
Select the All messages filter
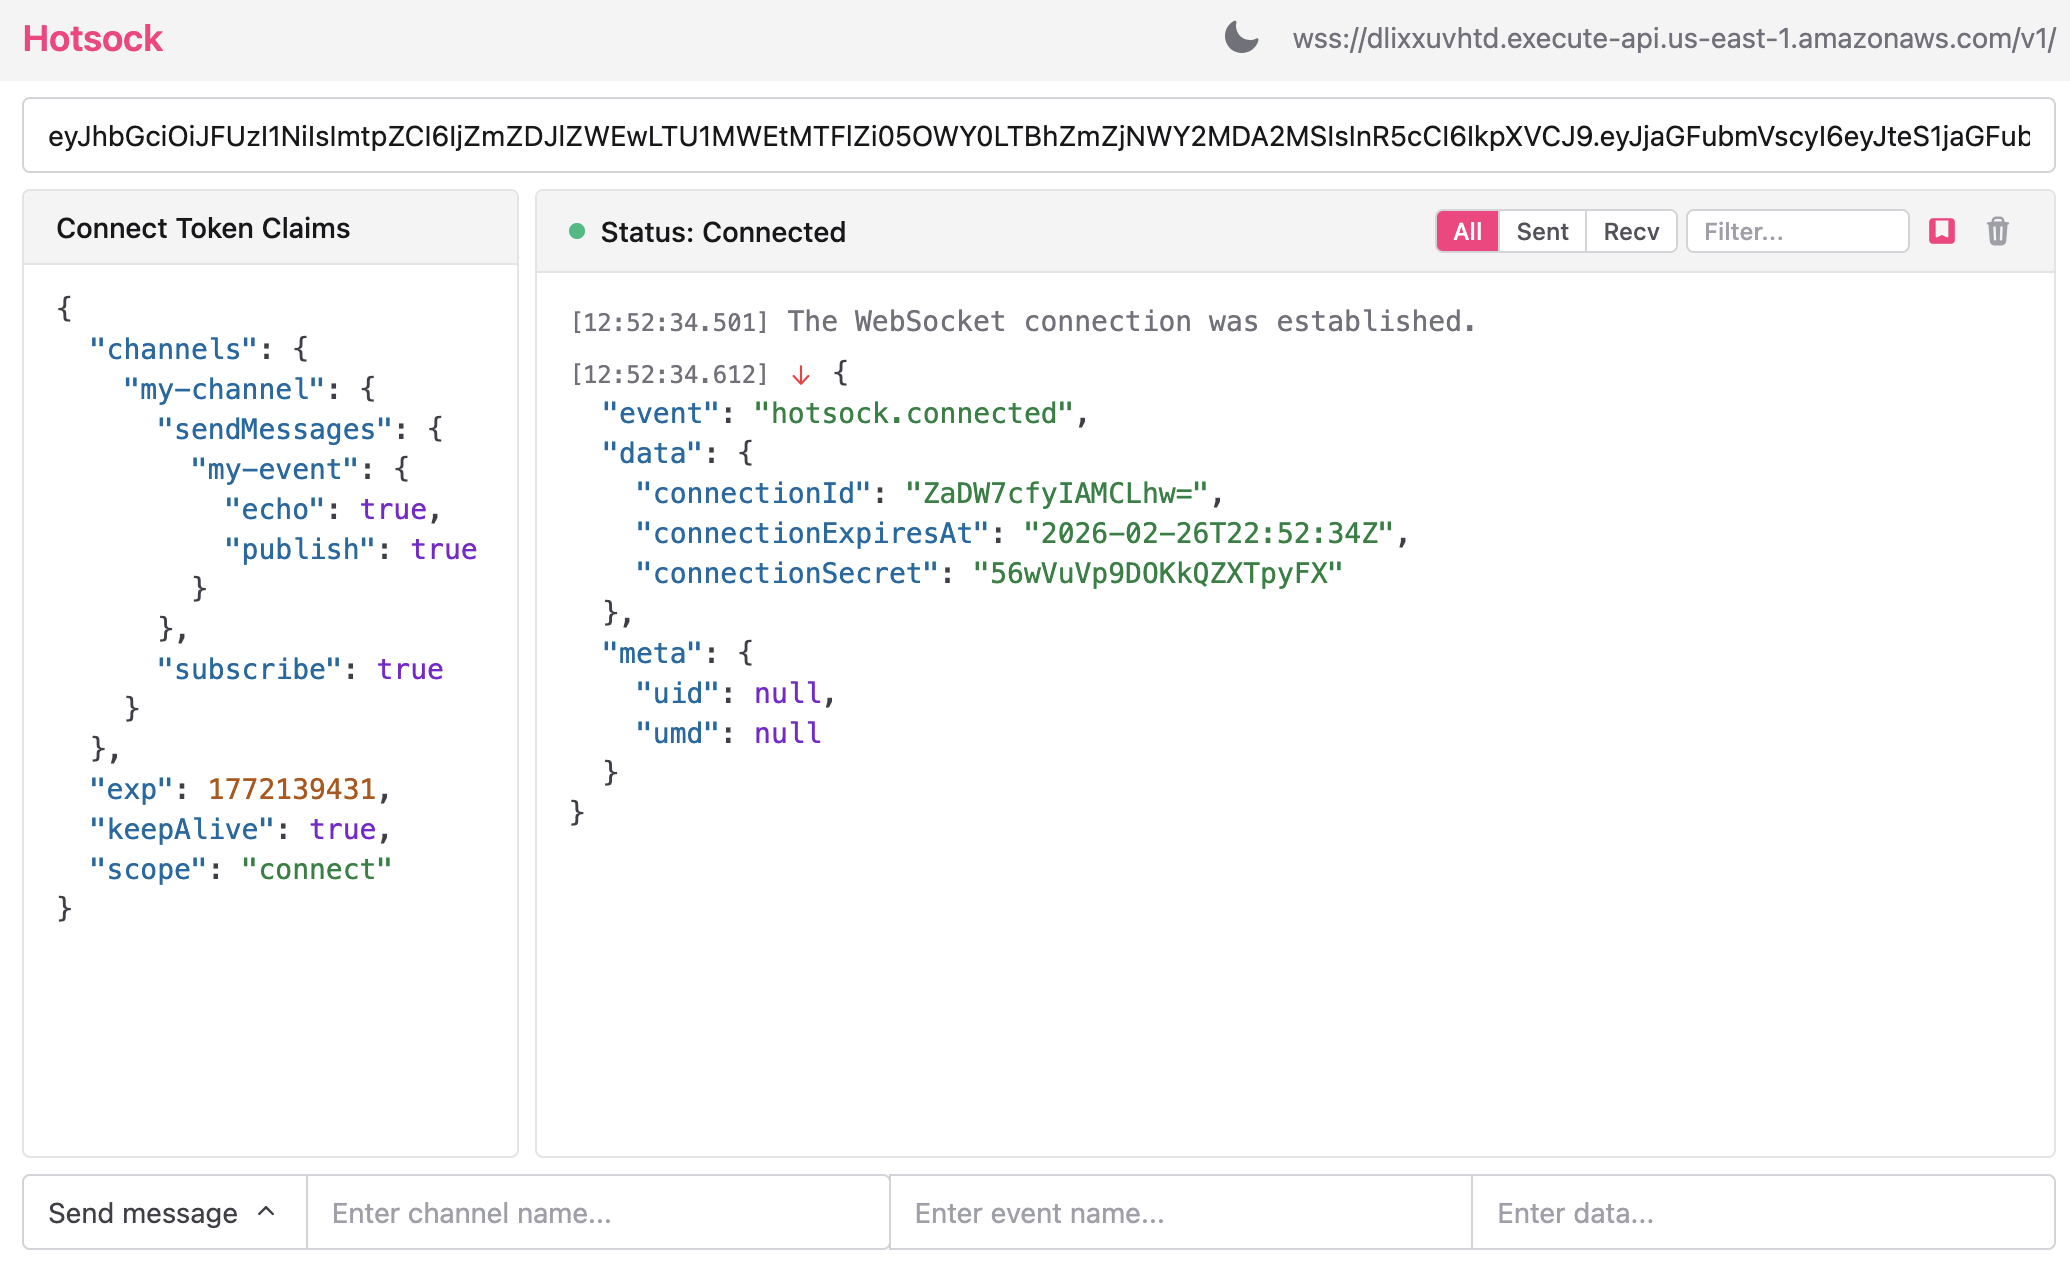pos(1466,231)
